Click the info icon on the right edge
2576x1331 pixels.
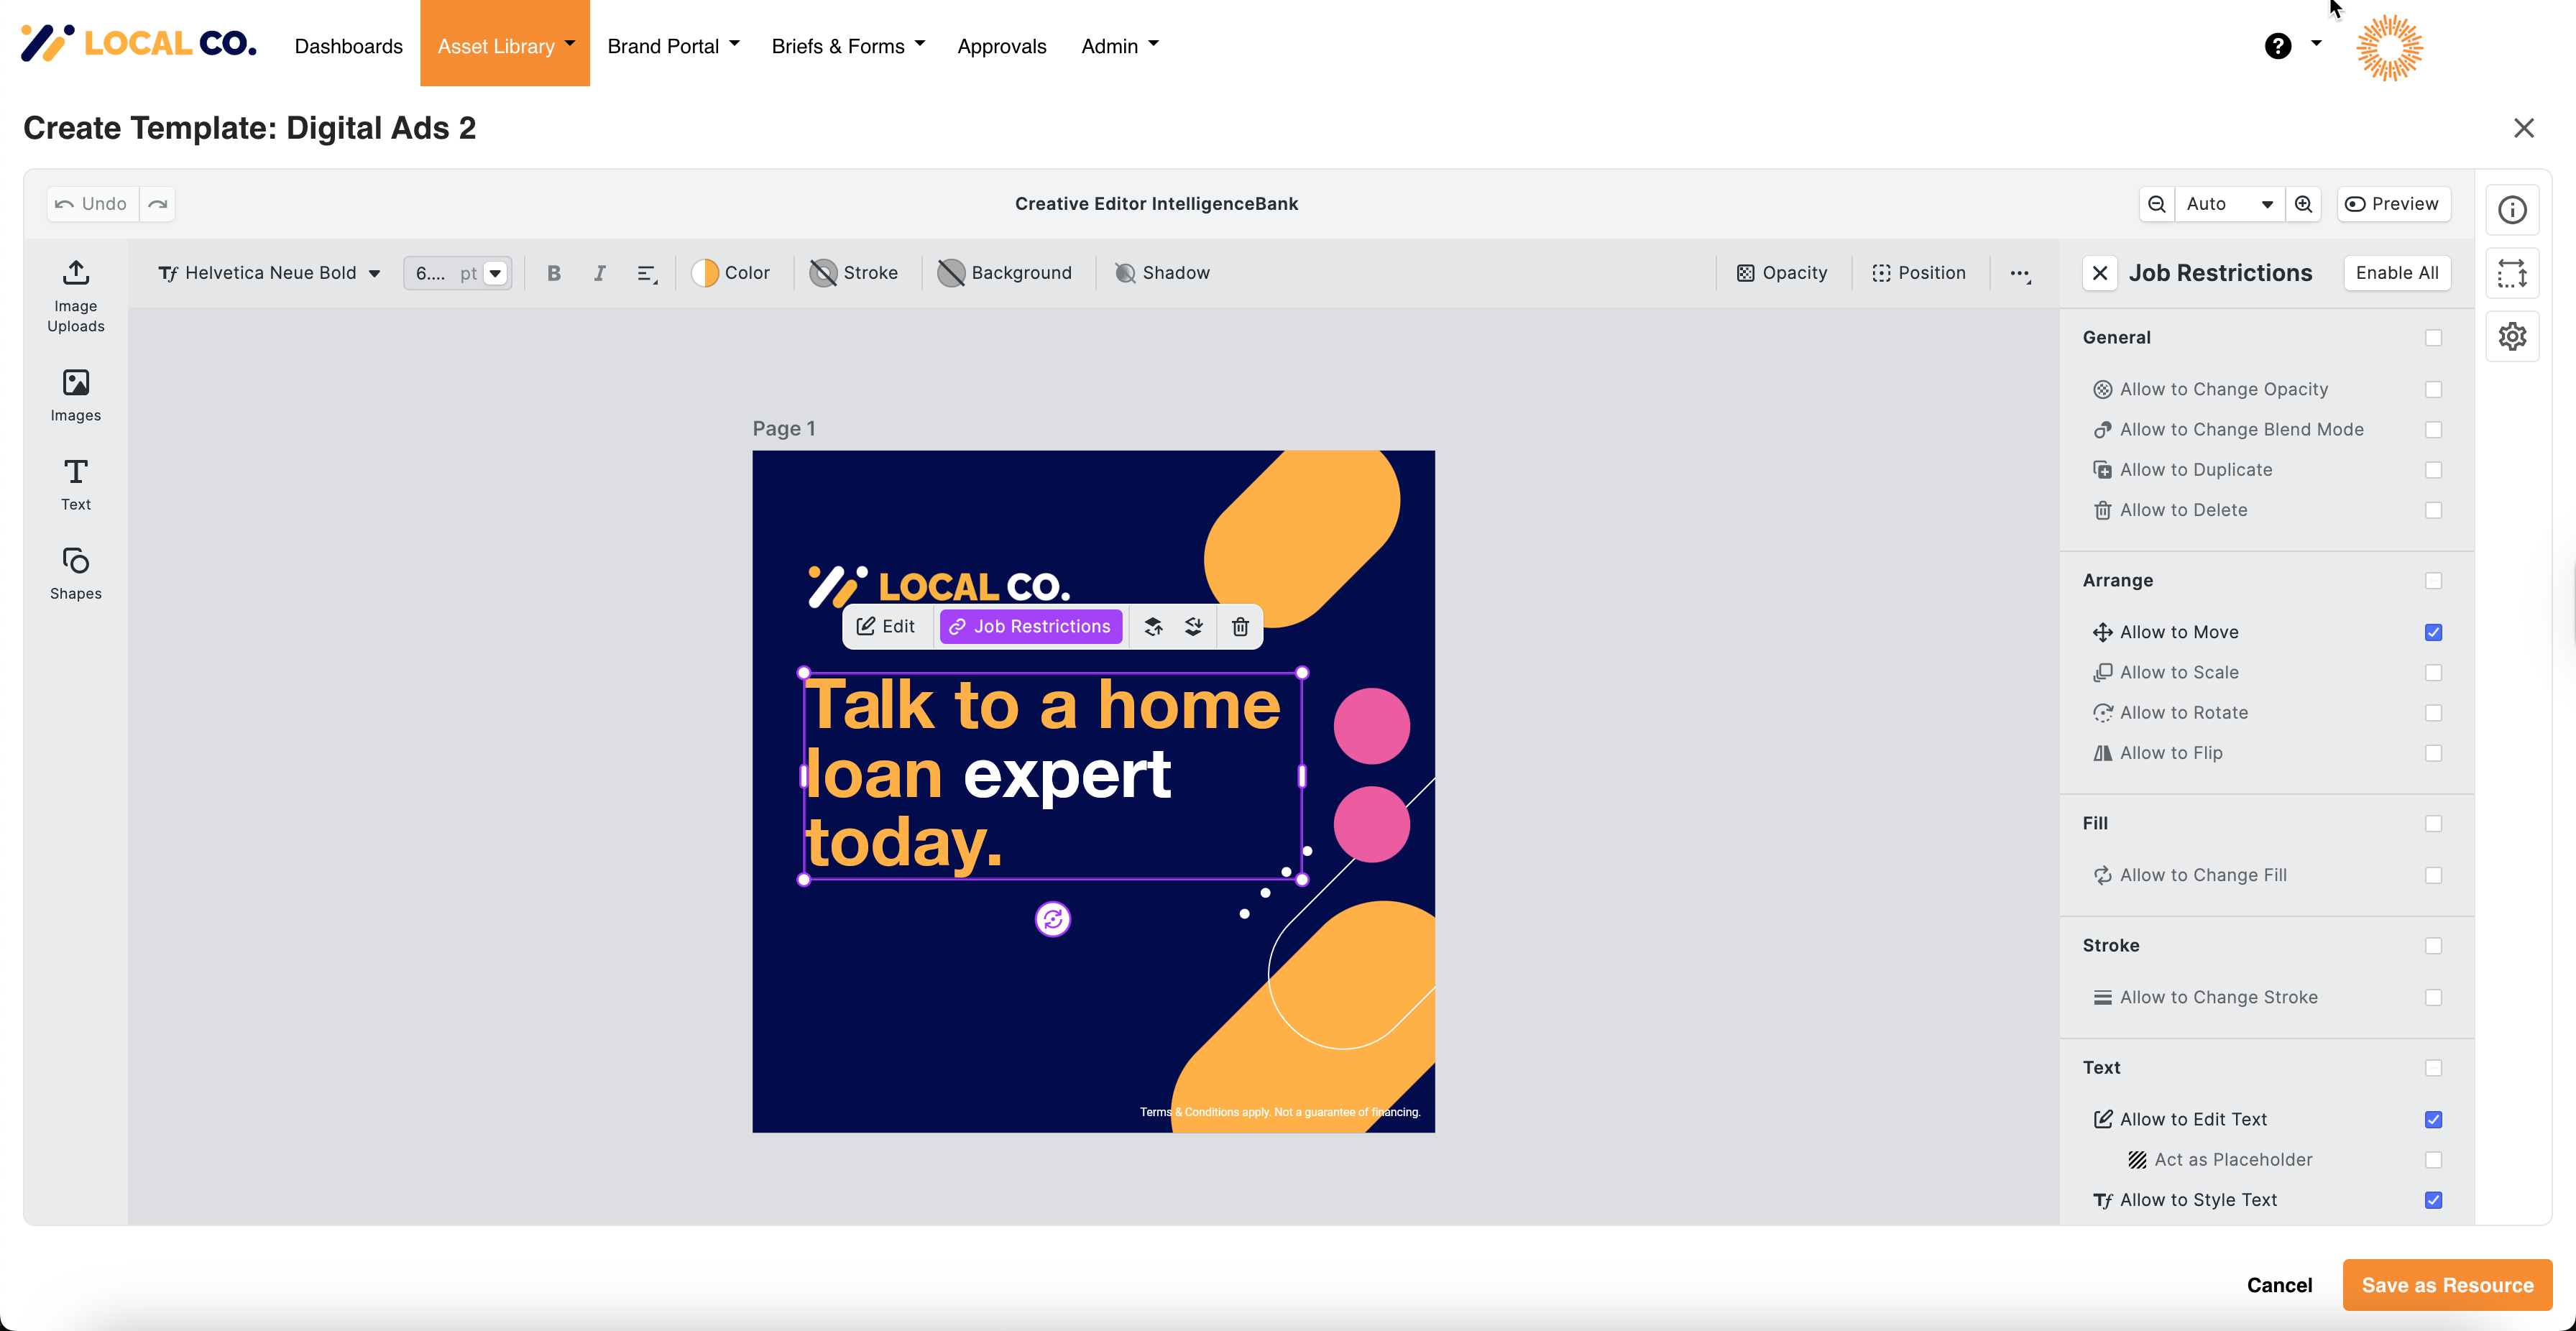pos(2513,209)
